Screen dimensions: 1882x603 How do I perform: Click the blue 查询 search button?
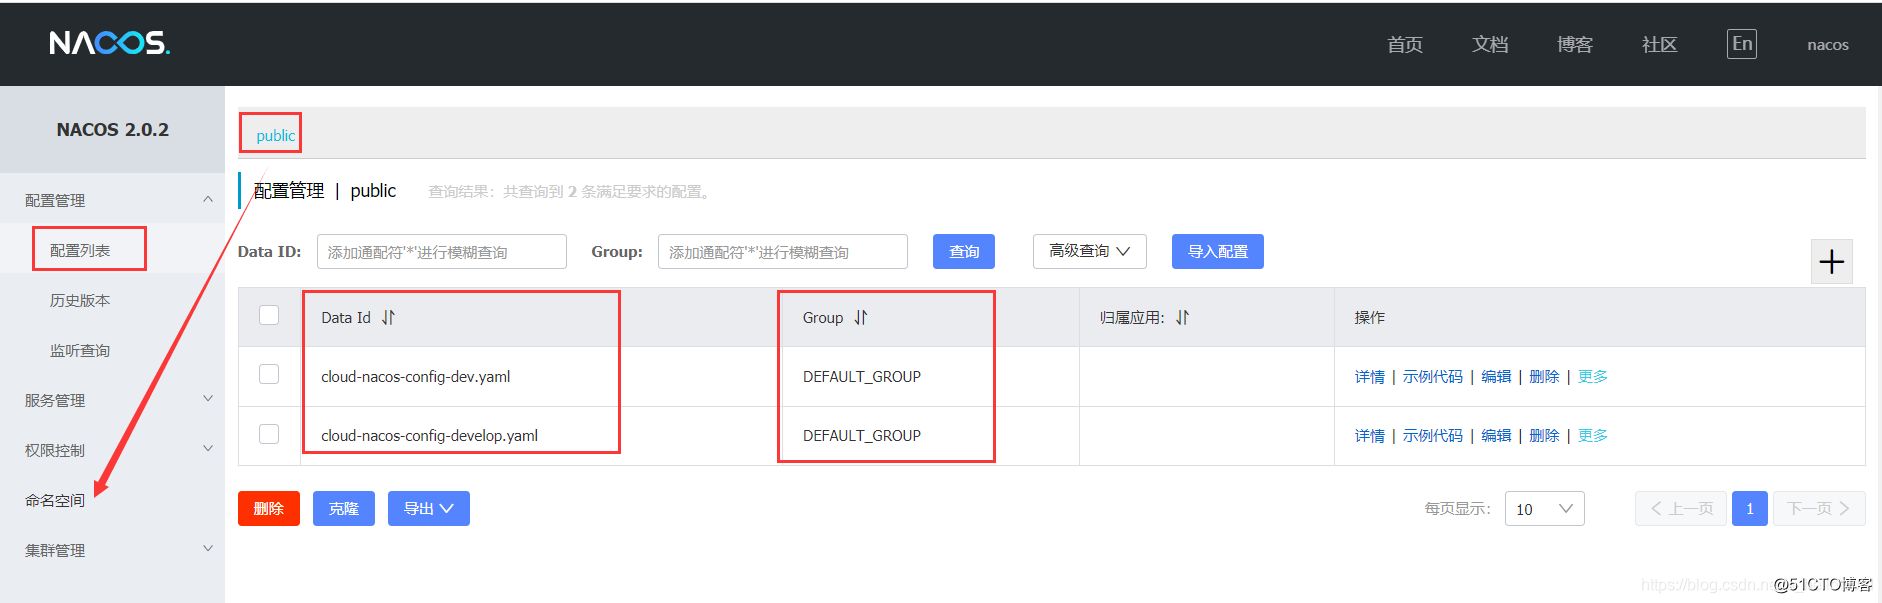(x=963, y=252)
